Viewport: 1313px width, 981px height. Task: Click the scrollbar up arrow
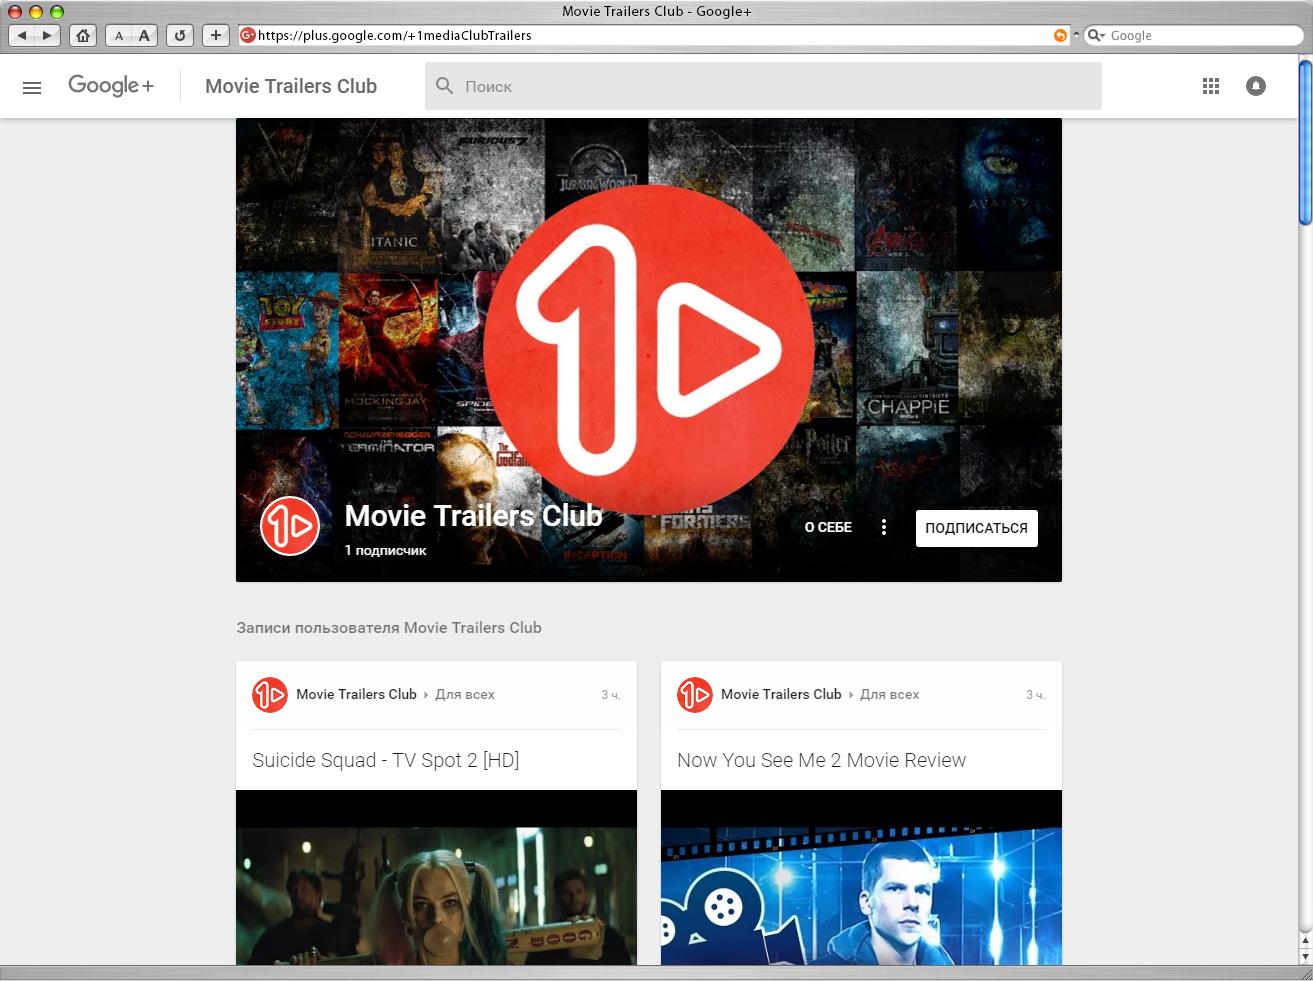pyautogui.click(x=1305, y=941)
